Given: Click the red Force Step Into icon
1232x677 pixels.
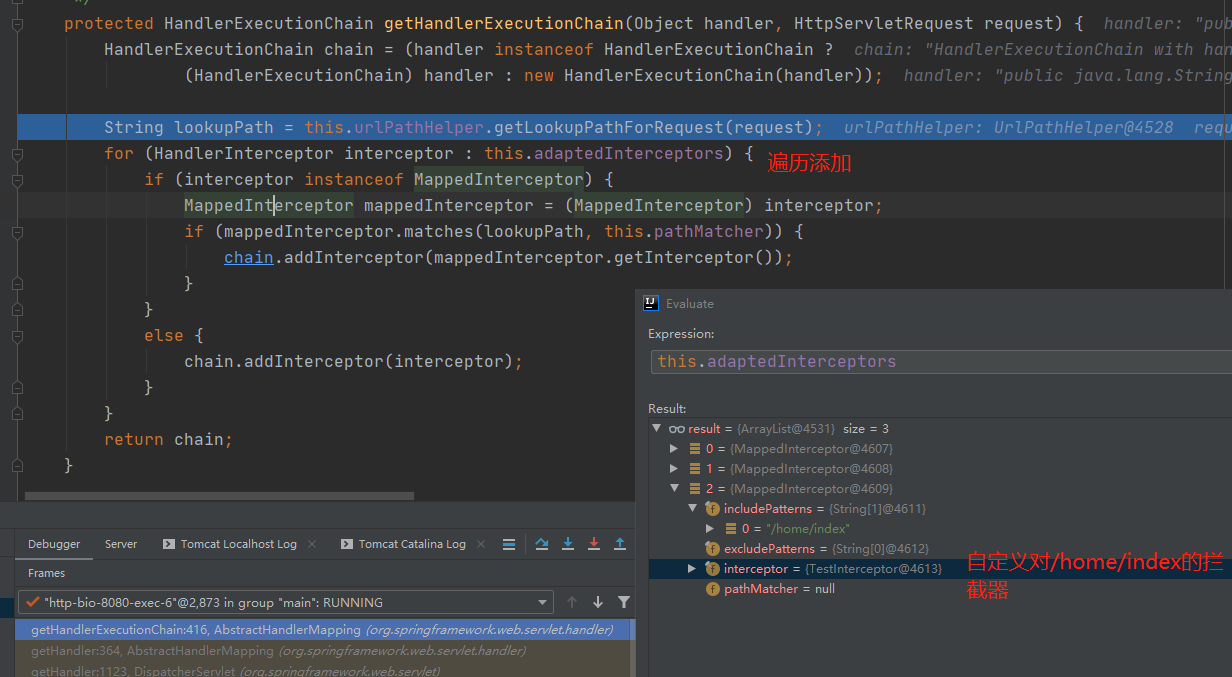Looking at the screenshot, I should pyautogui.click(x=594, y=544).
